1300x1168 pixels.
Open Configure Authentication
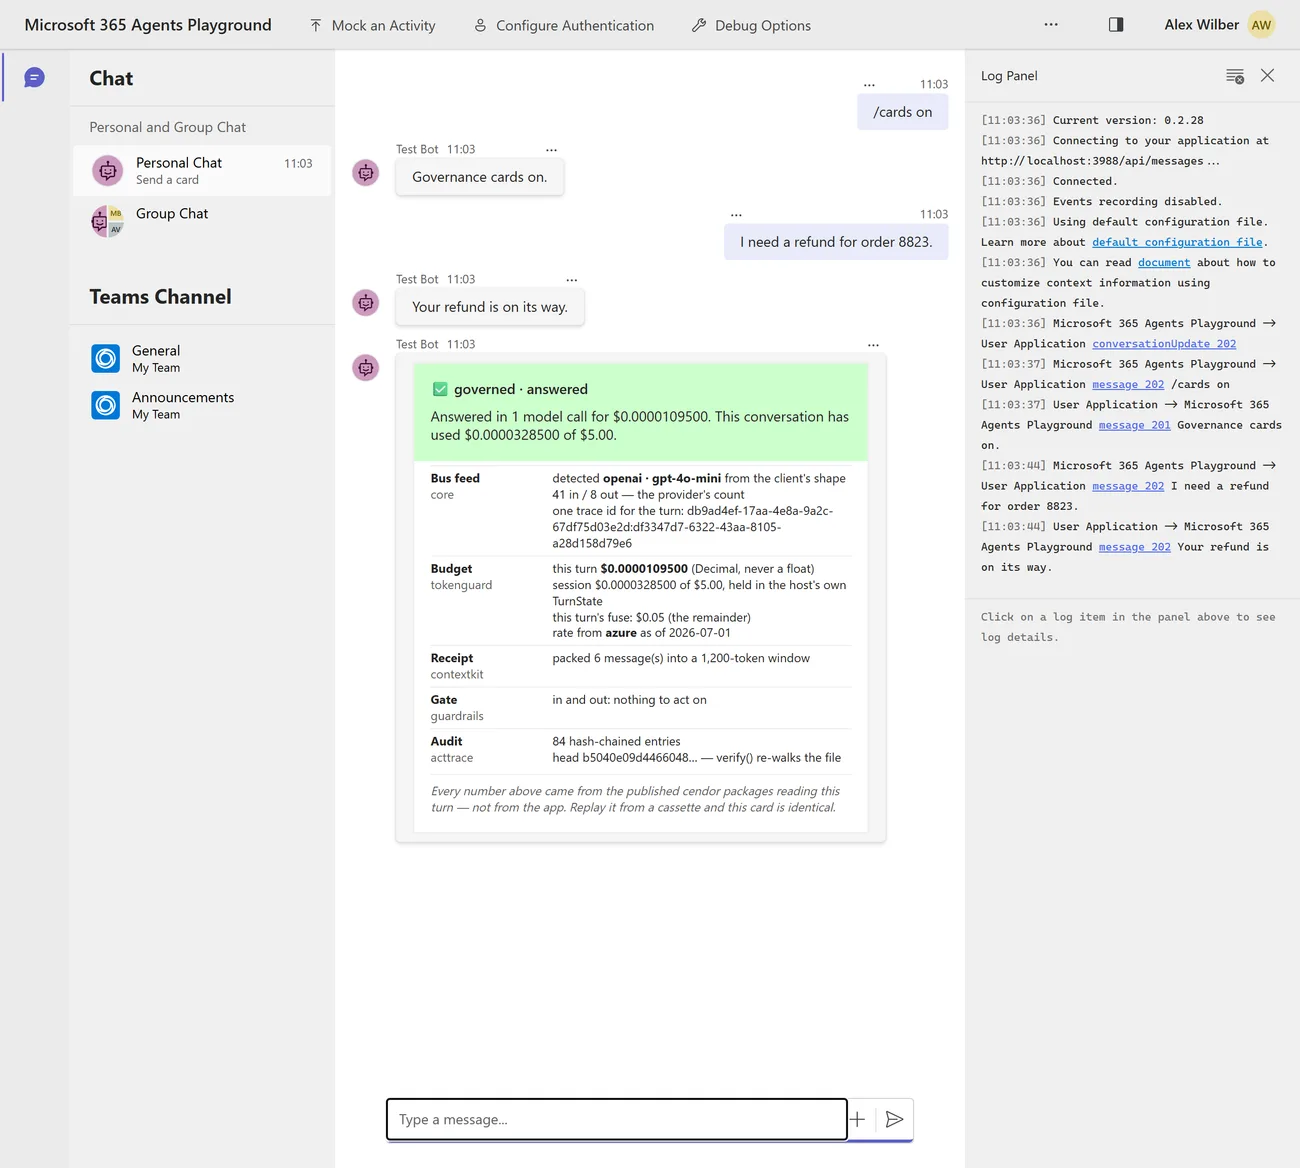(x=564, y=25)
